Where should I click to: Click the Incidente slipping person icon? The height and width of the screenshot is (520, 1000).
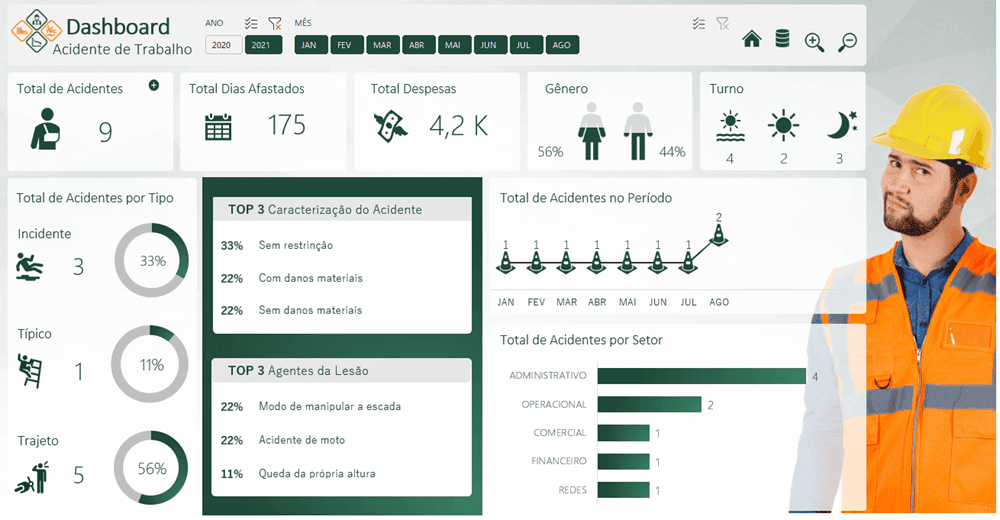(29, 266)
